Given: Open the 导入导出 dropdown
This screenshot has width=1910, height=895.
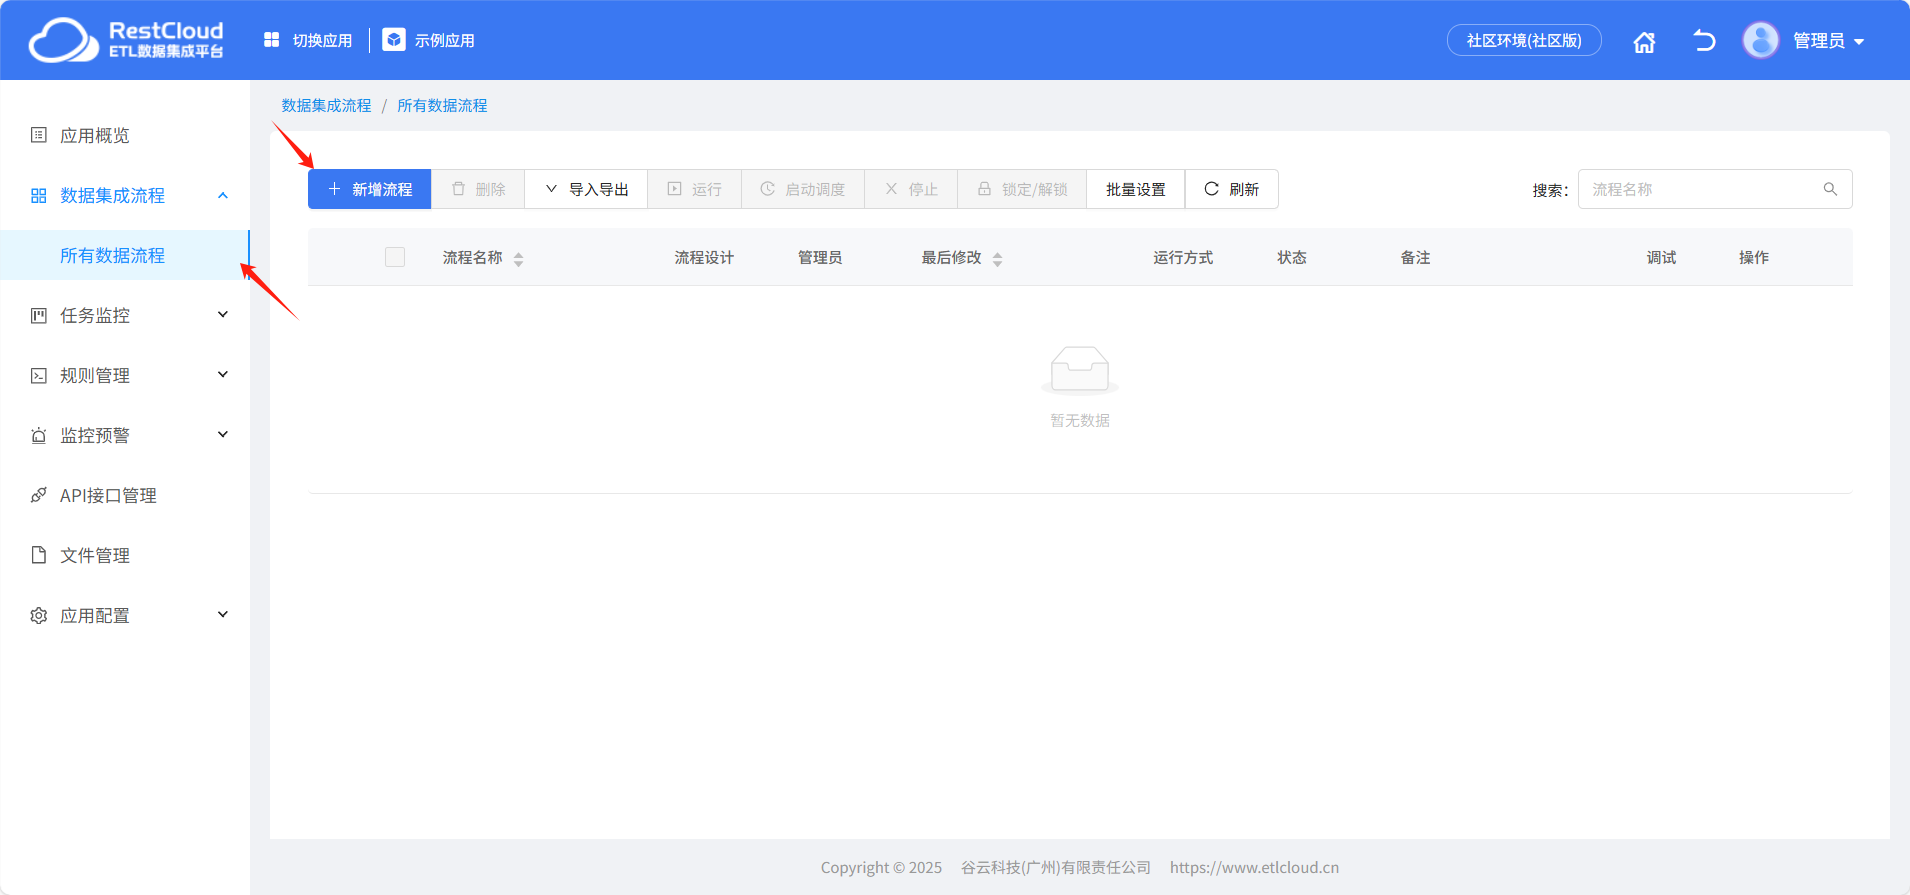Looking at the screenshot, I should [586, 189].
